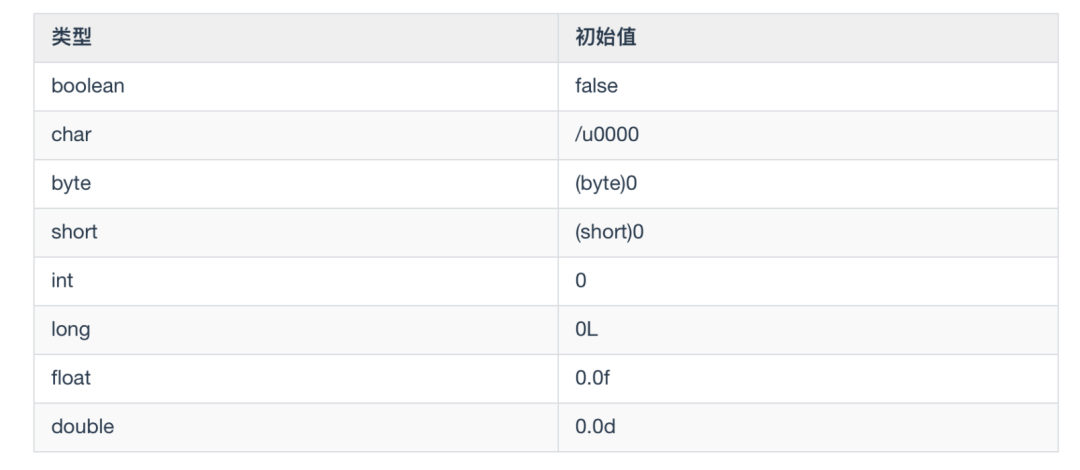Click the 初始值 column header
Image resolution: width=1080 pixels, height=470 pixels.
tap(606, 38)
